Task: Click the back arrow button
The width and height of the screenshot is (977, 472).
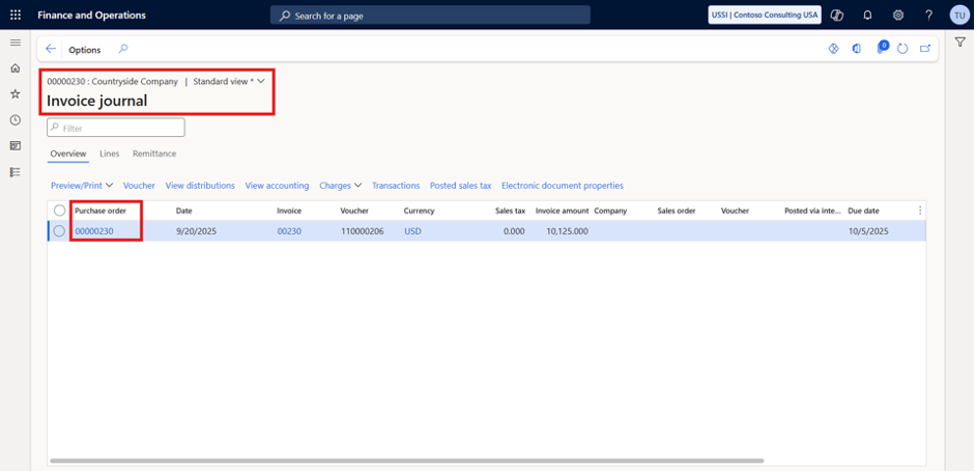Action: click(x=51, y=49)
